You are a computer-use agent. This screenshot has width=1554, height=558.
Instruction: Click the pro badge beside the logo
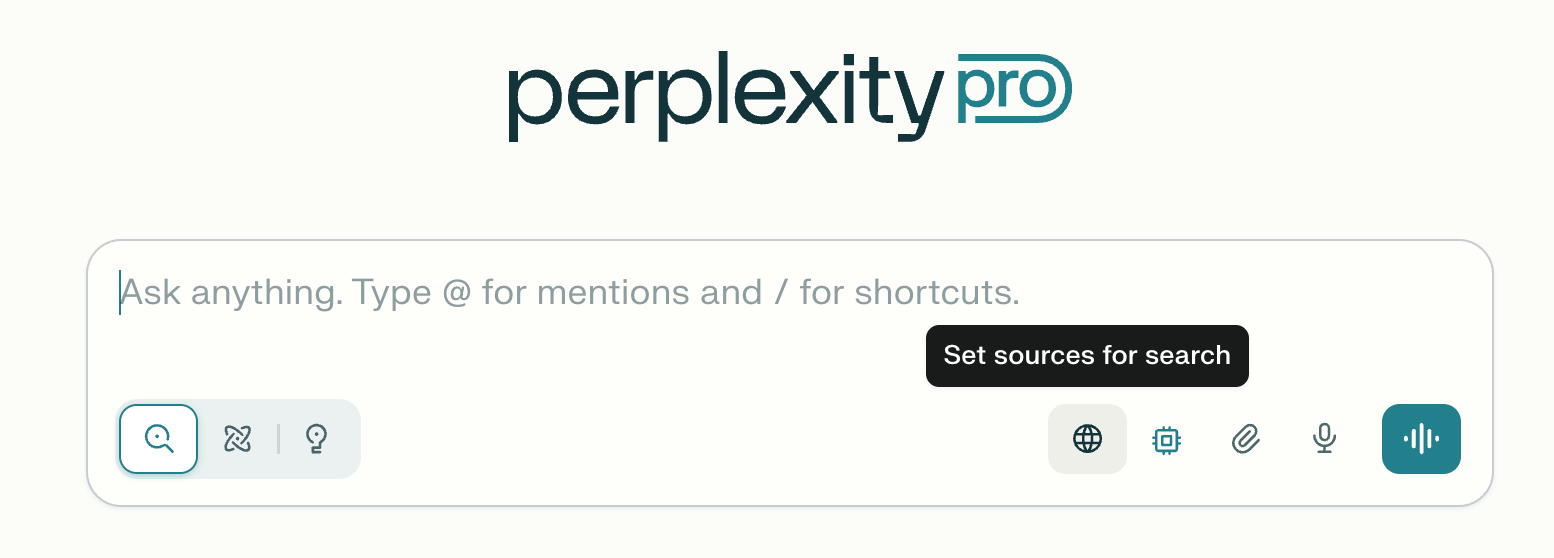1014,89
